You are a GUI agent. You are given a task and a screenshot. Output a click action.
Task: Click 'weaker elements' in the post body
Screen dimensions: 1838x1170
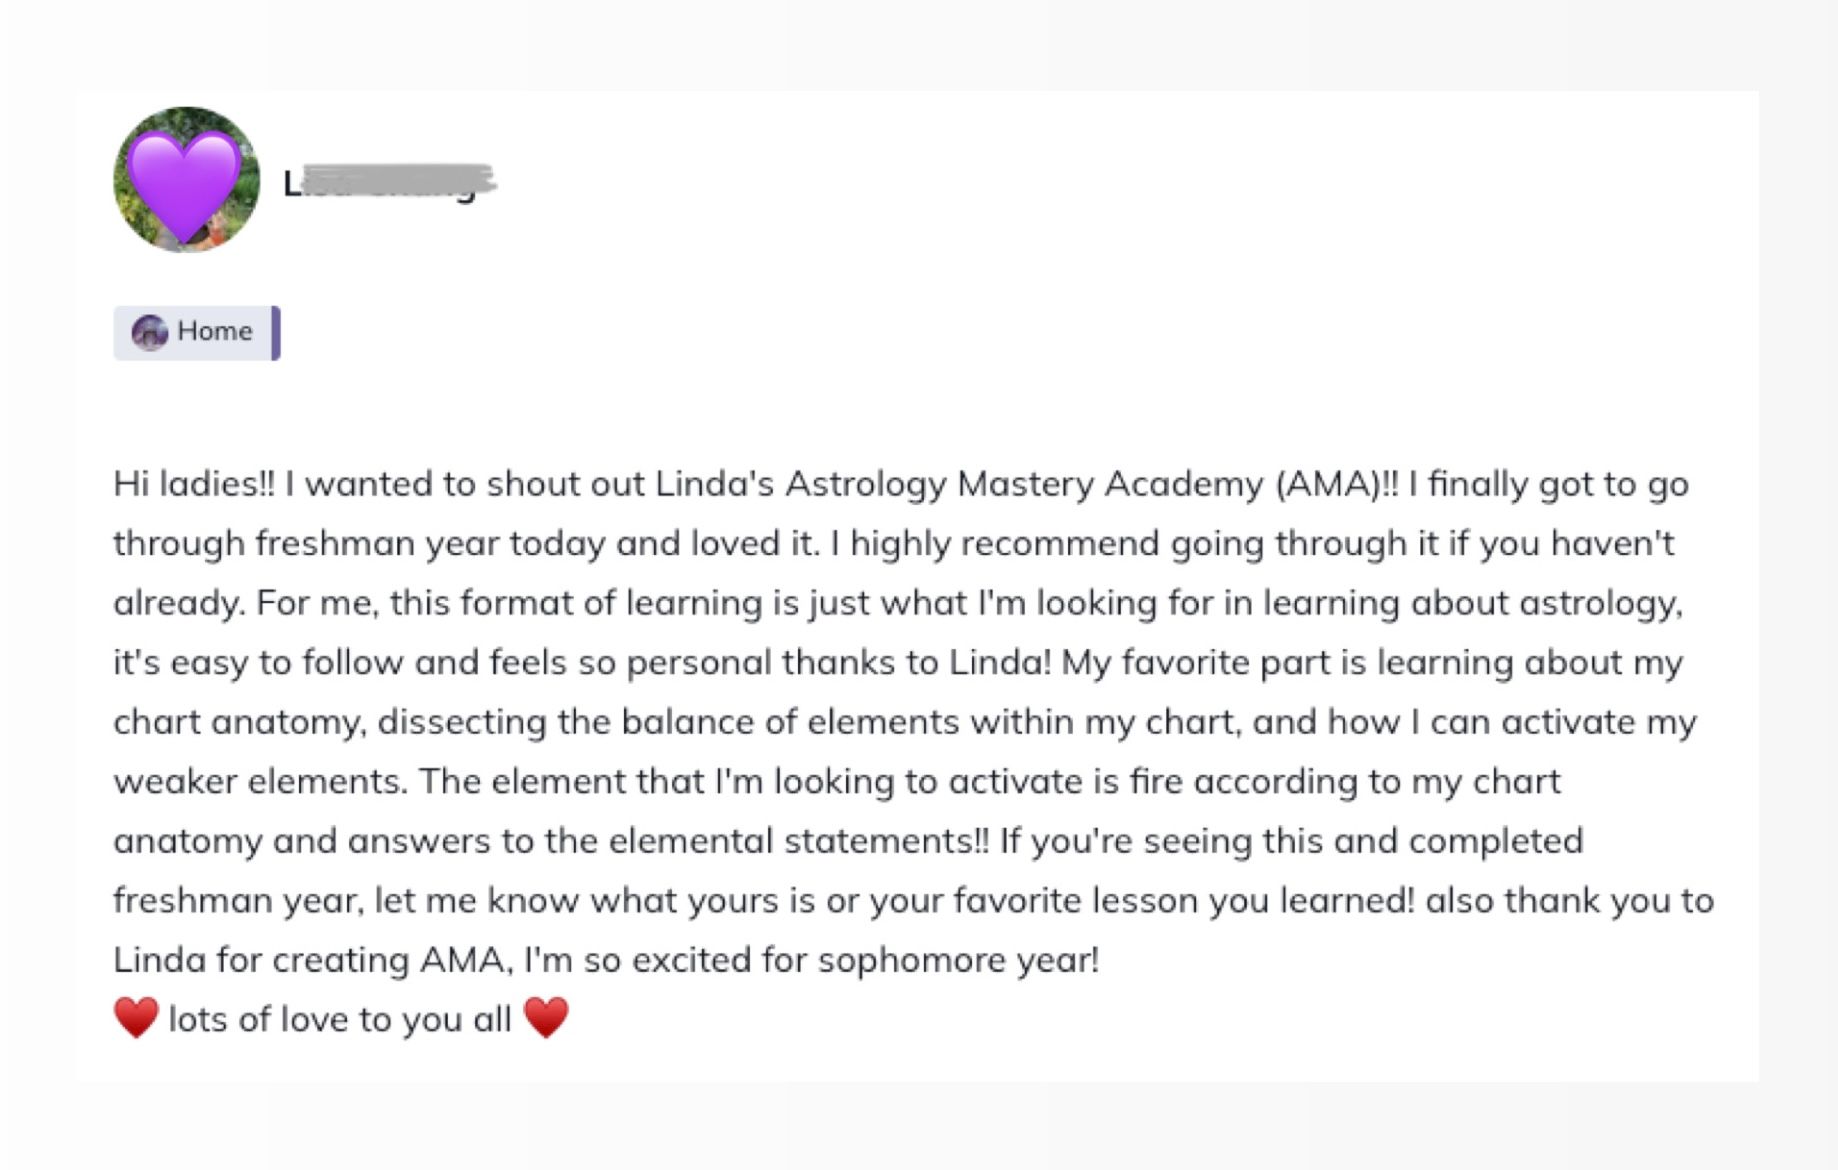(x=260, y=781)
